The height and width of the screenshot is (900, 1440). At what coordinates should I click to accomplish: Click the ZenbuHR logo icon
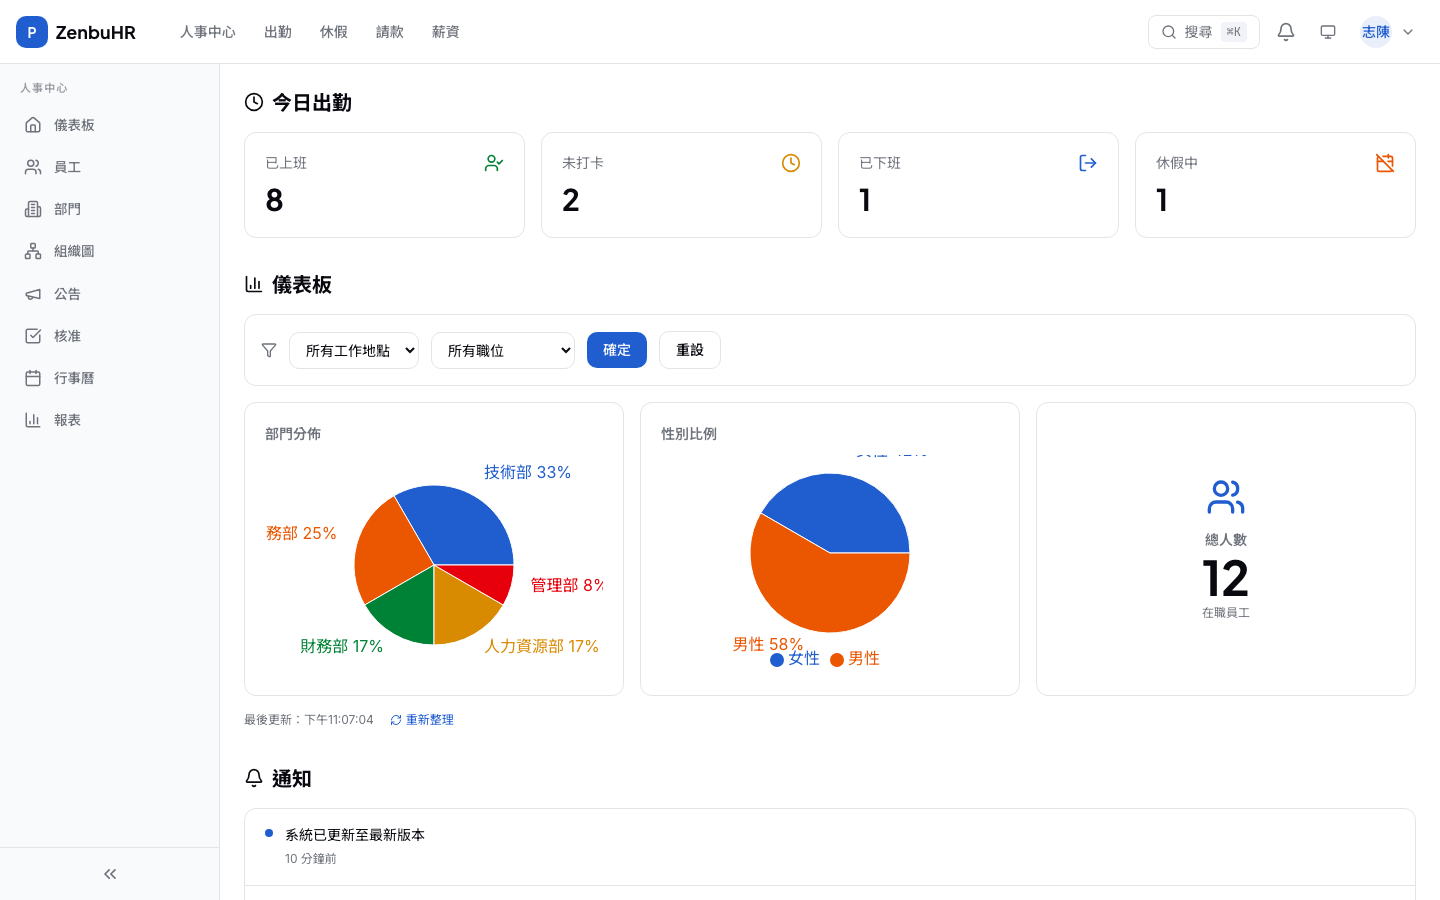[x=32, y=32]
